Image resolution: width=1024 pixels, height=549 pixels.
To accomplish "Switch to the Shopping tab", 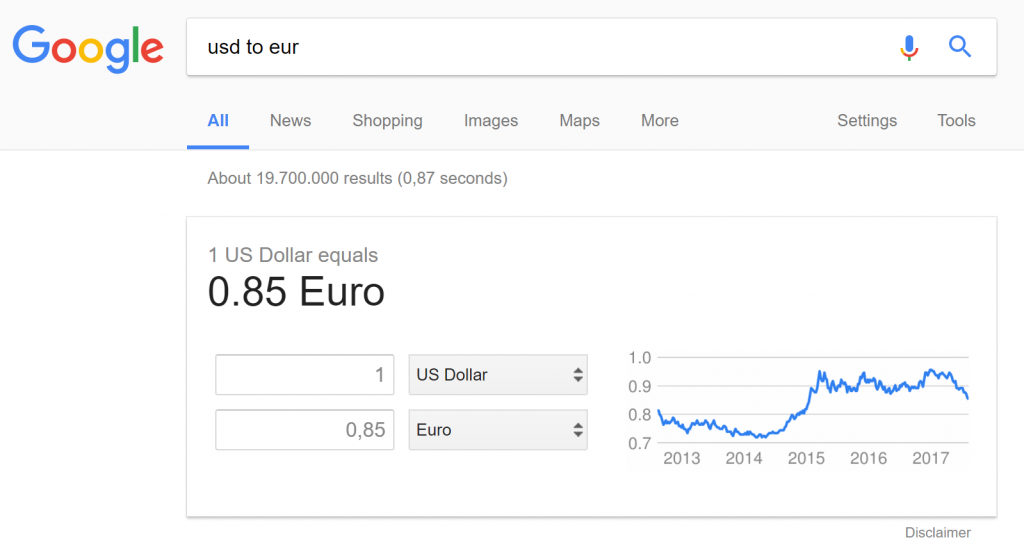I will [x=387, y=121].
